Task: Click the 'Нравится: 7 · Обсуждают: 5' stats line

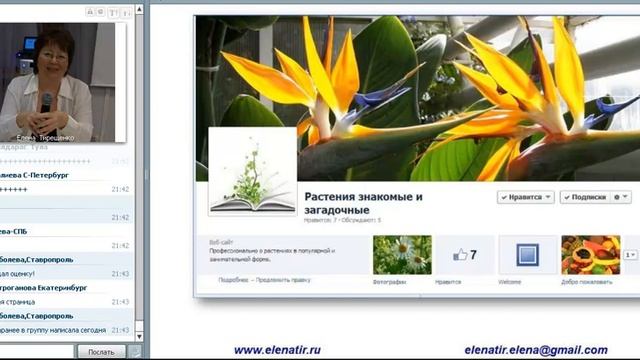Action: 342,220
